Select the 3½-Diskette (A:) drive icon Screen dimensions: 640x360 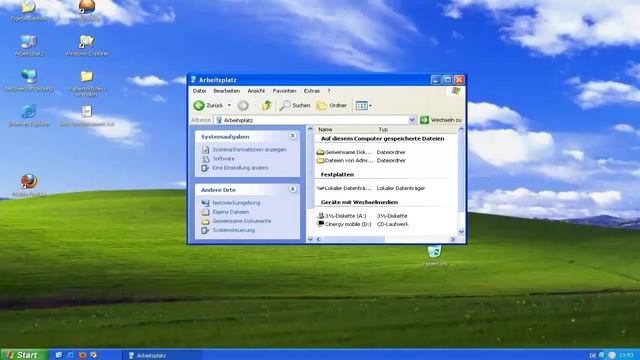pyautogui.click(x=321, y=216)
